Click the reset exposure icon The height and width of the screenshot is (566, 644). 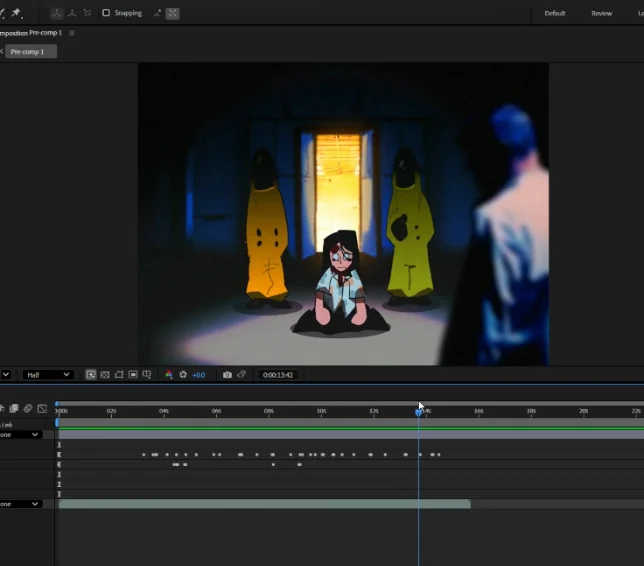point(183,375)
